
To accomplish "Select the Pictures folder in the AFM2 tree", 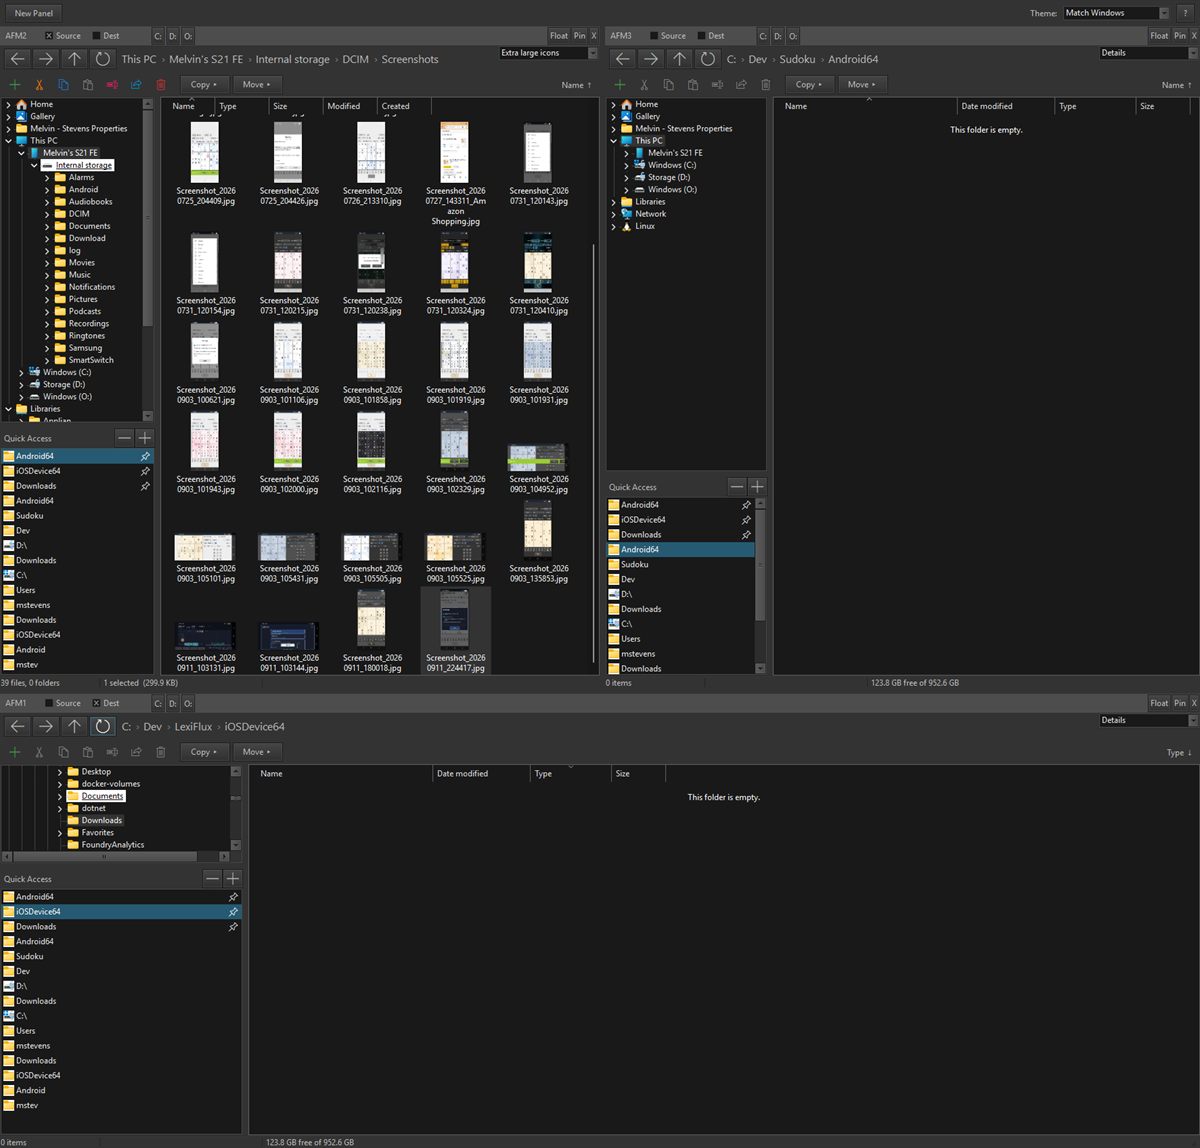I will point(83,299).
